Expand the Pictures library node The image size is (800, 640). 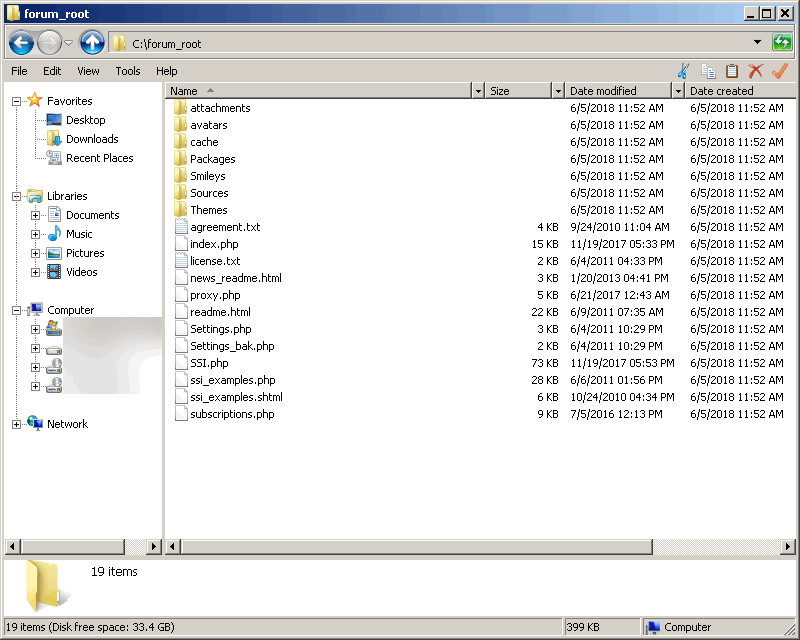click(35, 254)
